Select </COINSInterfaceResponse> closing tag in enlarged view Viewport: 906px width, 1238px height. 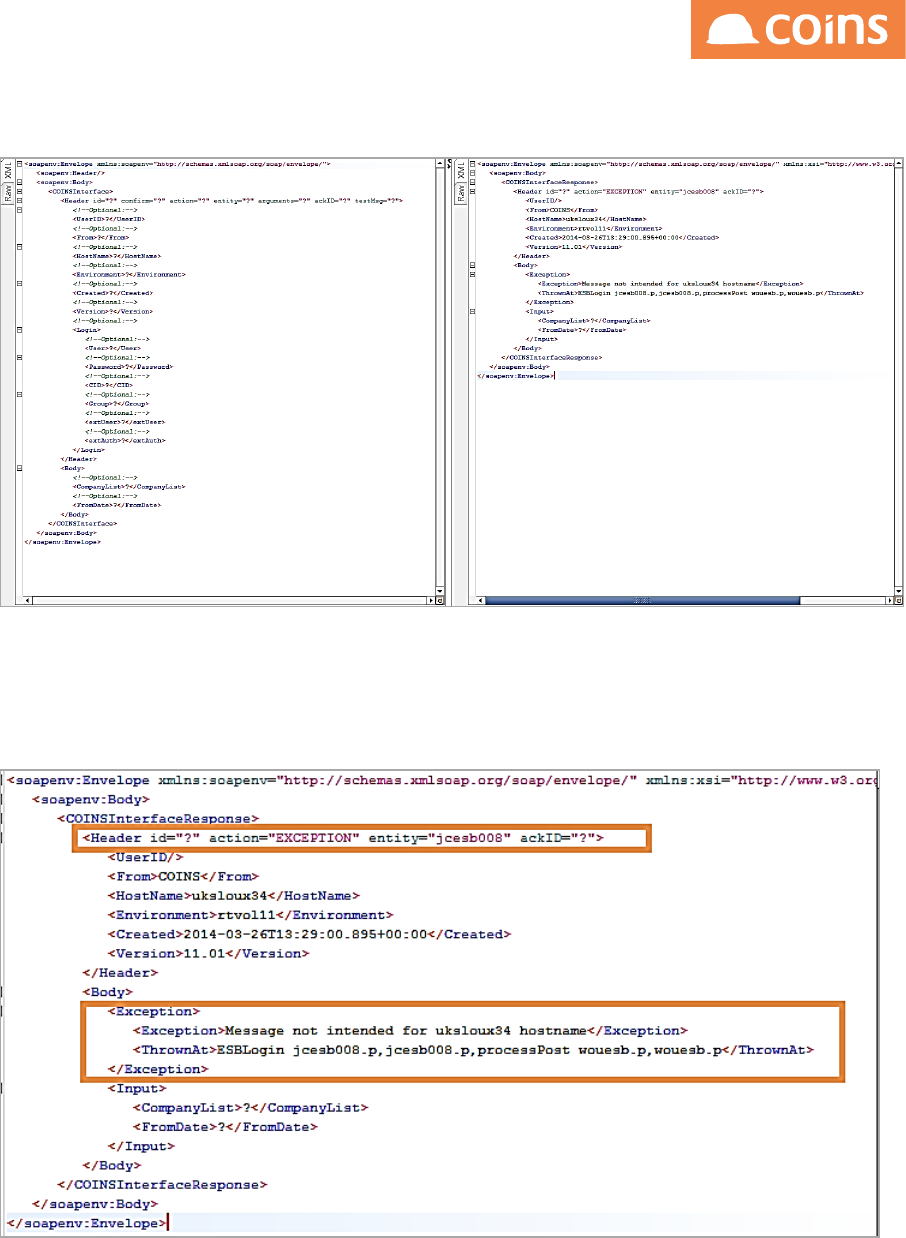(x=162, y=1184)
